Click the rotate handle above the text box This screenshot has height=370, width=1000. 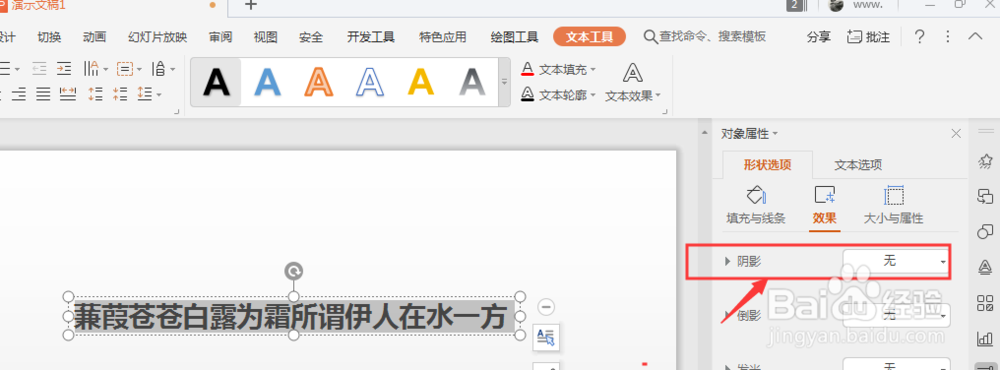point(293,271)
